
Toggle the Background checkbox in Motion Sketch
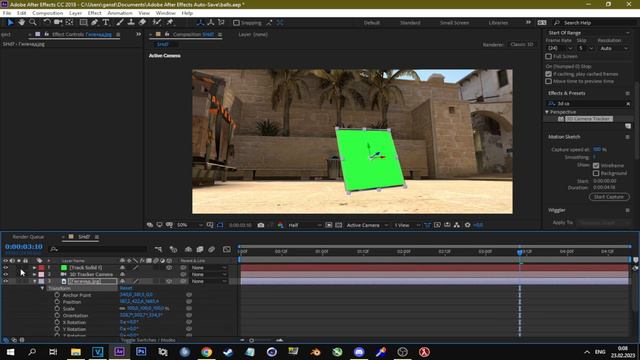tap(596, 173)
